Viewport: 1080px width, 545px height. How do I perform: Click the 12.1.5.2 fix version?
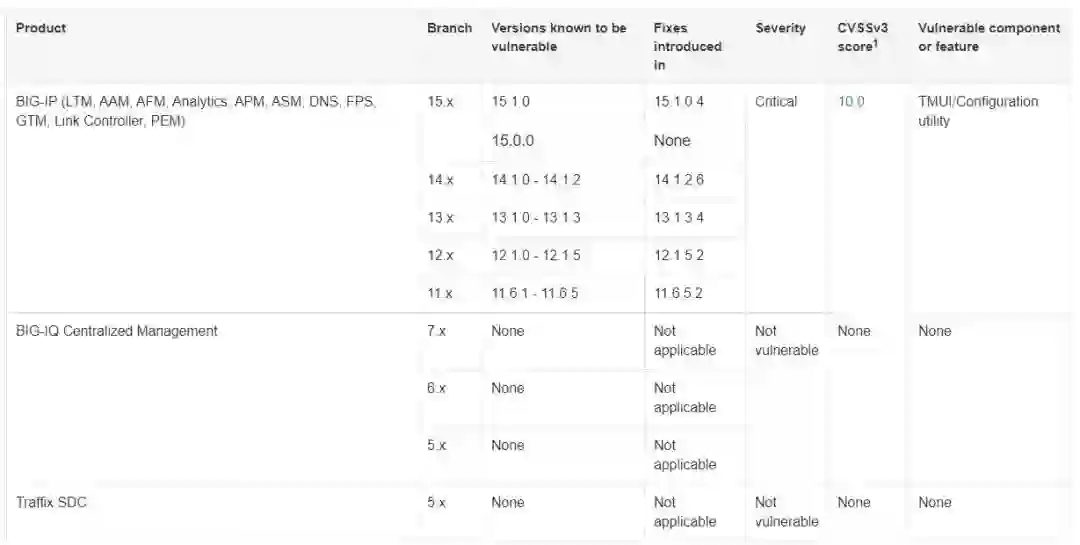point(679,255)
